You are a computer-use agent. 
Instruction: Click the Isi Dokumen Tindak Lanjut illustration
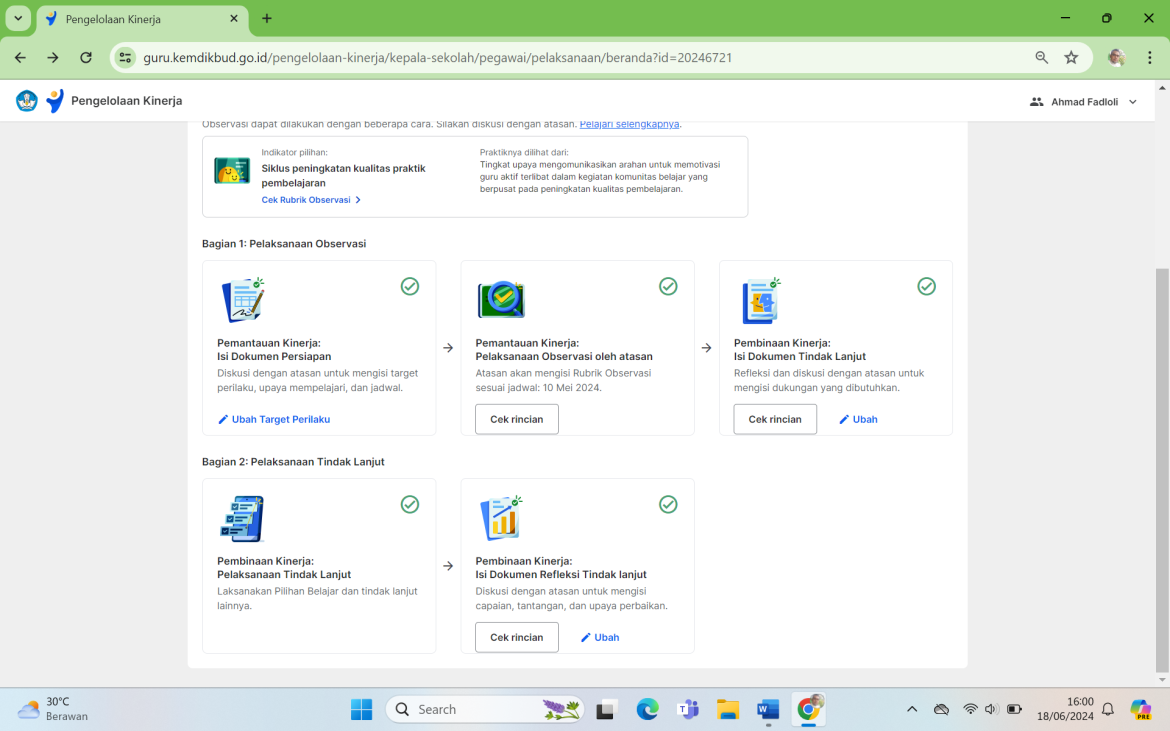click(760, 300)
